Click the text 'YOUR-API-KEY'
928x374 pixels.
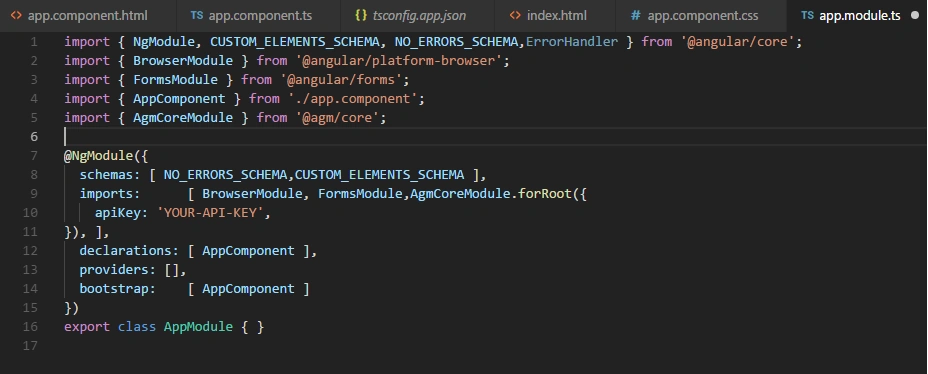click(x=210, y=212)
